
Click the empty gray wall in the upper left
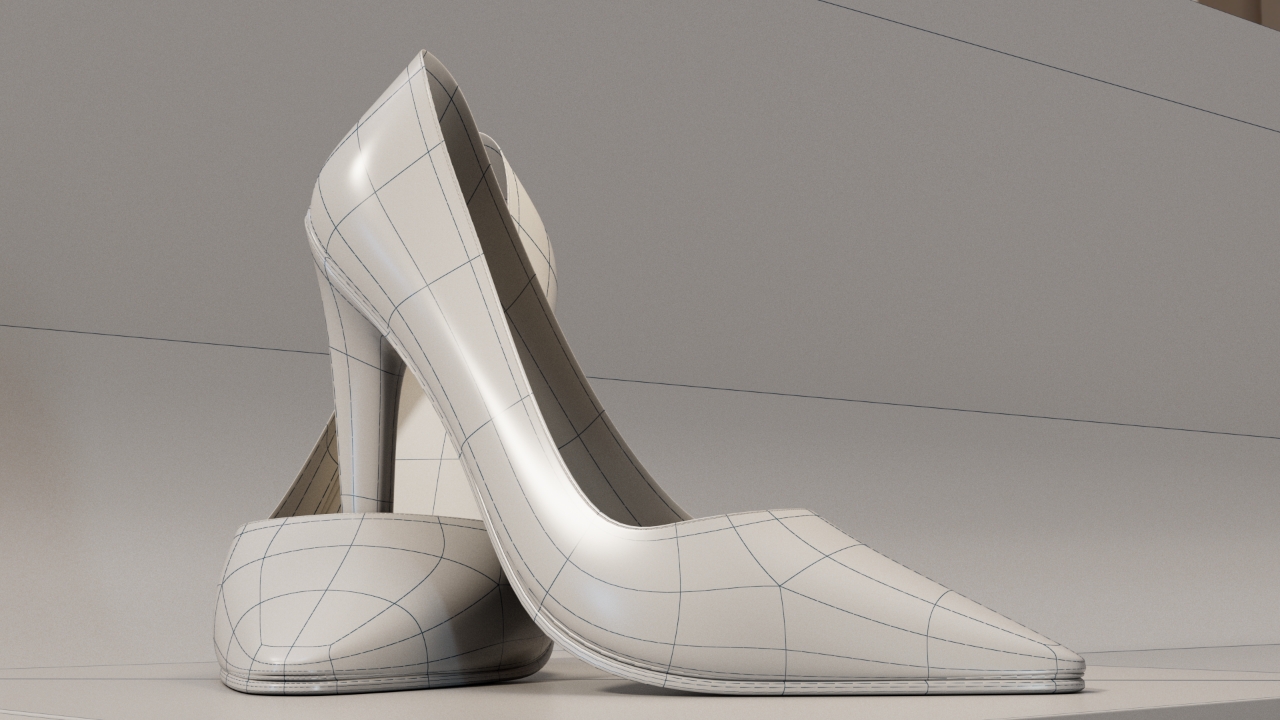(150, 150)
